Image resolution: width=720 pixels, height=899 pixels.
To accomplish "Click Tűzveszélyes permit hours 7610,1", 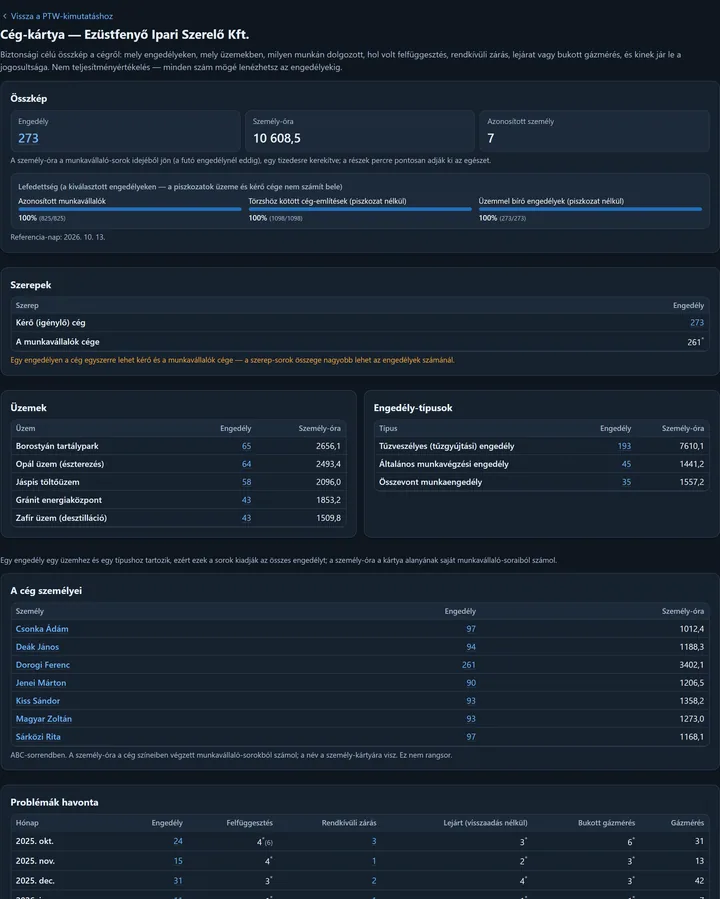I will [x=691, y=446].
